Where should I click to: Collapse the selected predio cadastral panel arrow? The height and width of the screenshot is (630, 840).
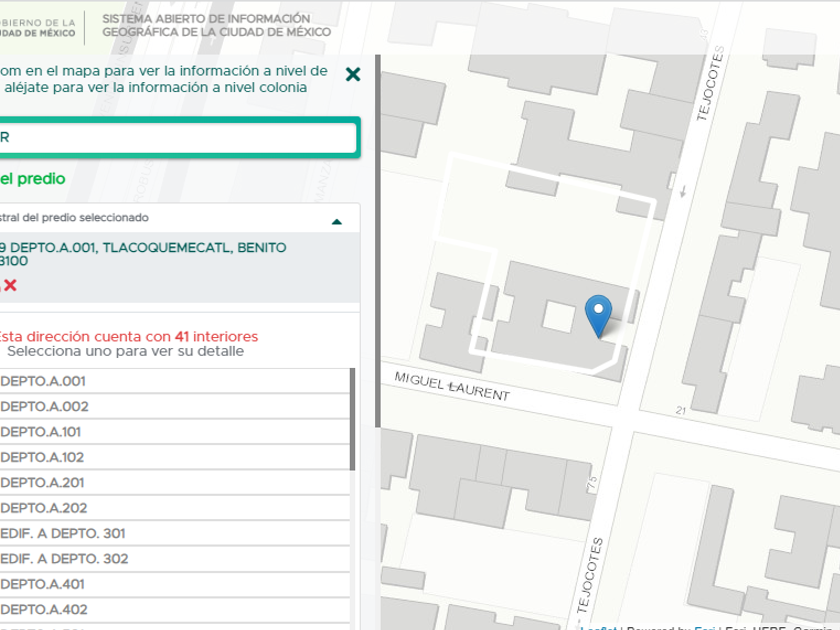point(336,221)
